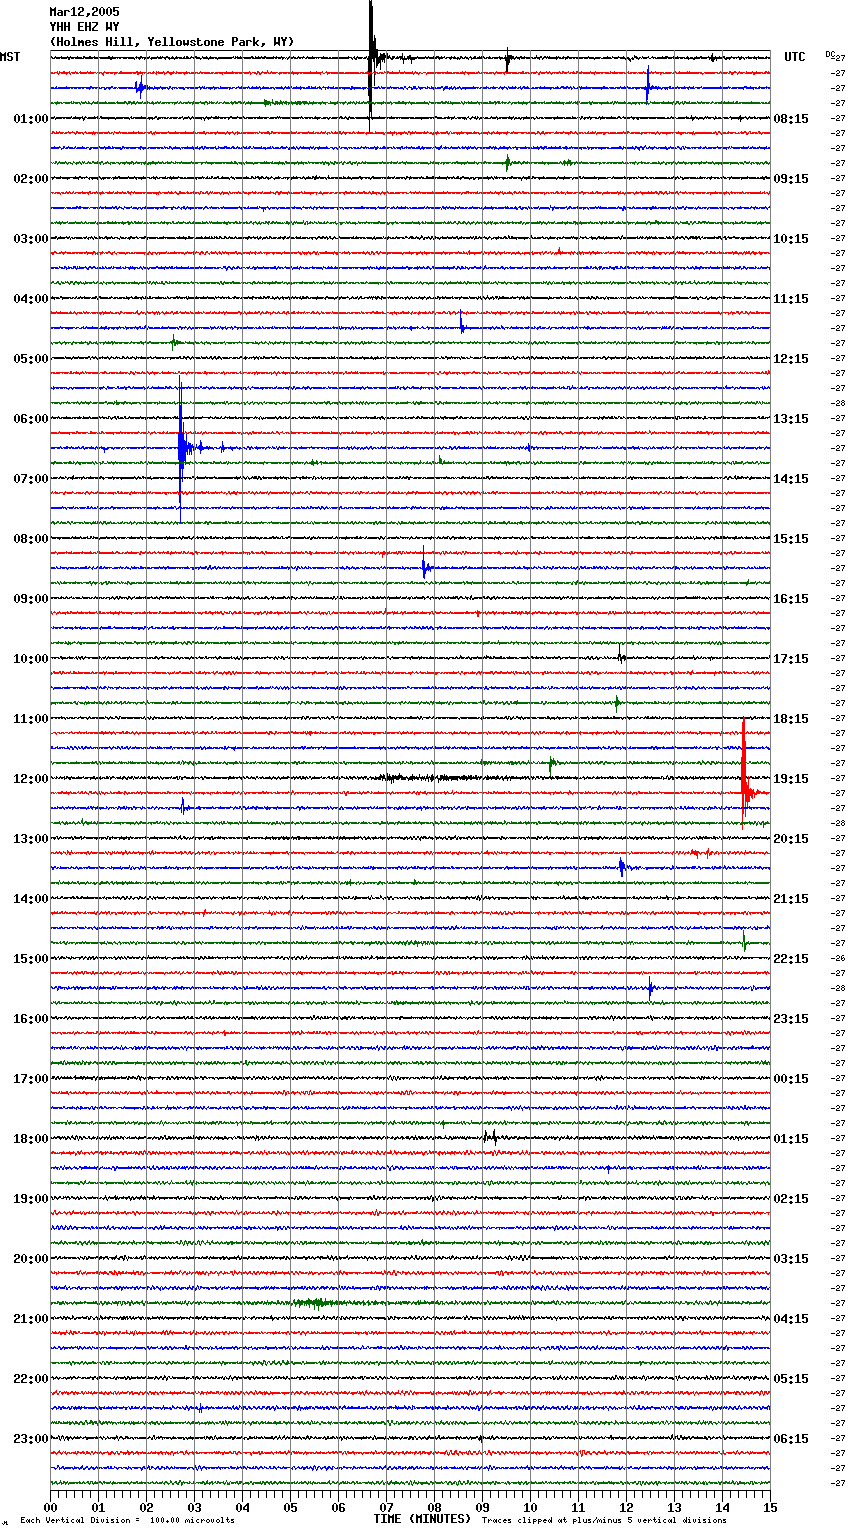Select the 22:00 MST time label

[30, 1379]
